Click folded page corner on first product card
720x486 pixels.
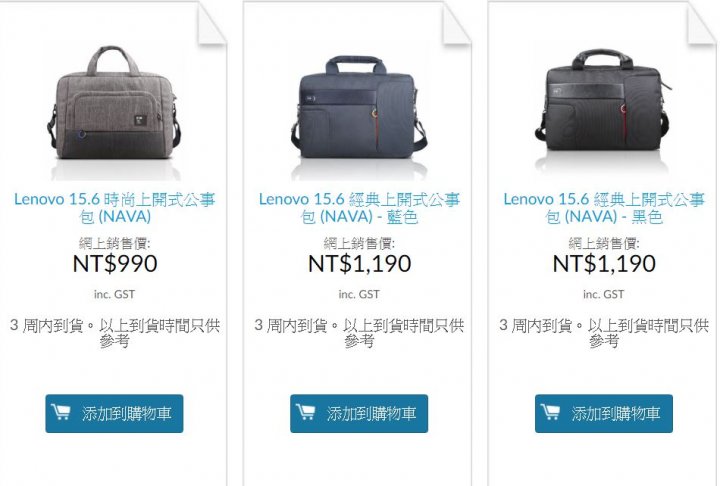[212, 23]
